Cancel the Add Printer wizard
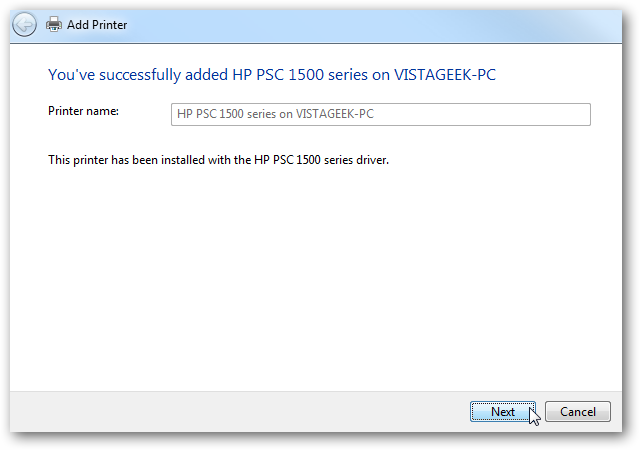640x450 pixels. pyautogui.click(x=578, y=412)
